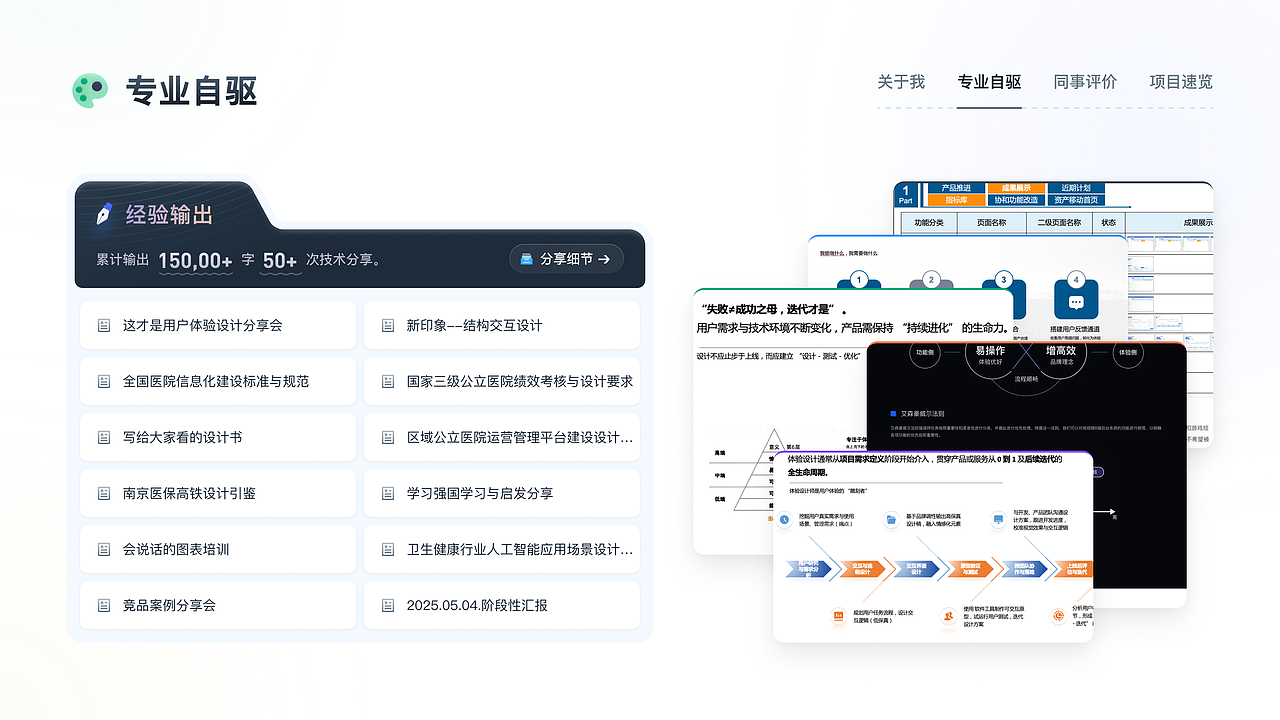Open 写给大家看的设计书 item
1280x720 pixels.
[x=218, y=438]
